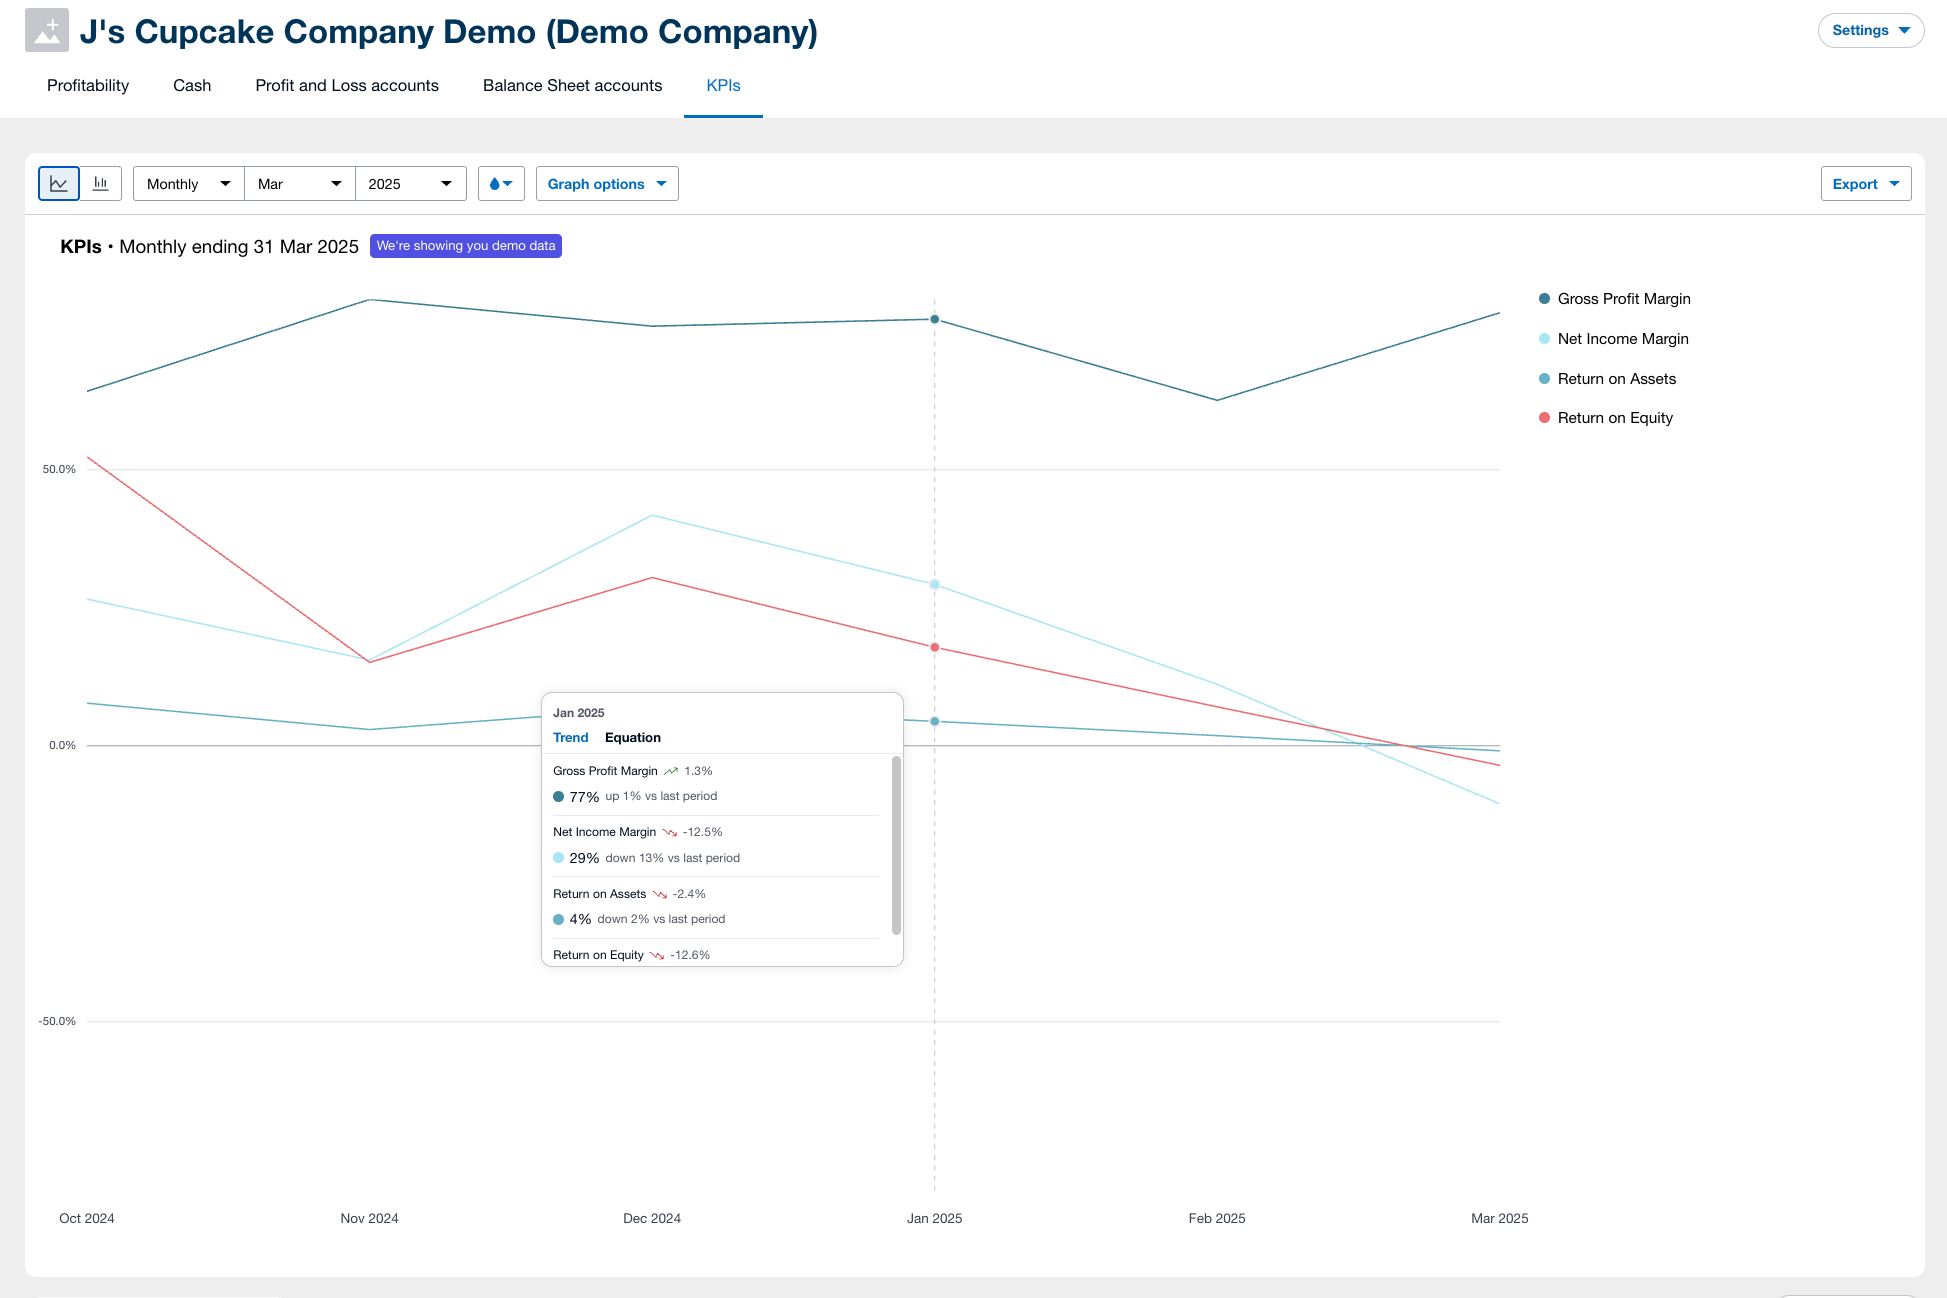1947x1298 pixels.
Task: Select the Cash tab
Action: (x=191, y=85)
